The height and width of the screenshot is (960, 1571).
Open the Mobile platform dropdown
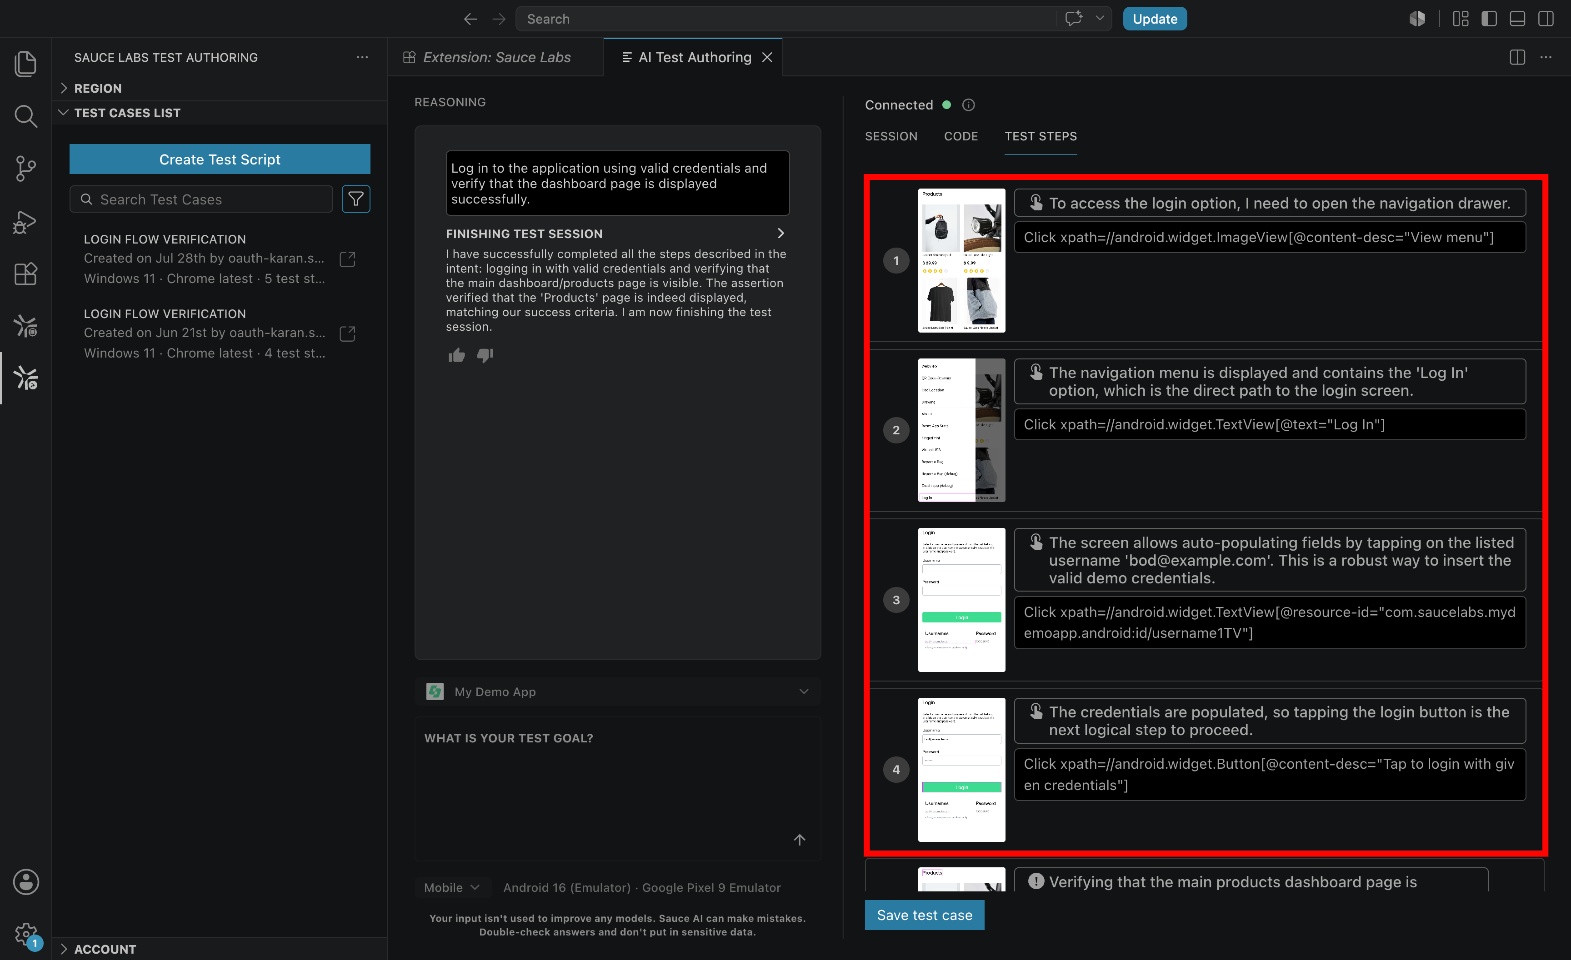tap(452, 888)
